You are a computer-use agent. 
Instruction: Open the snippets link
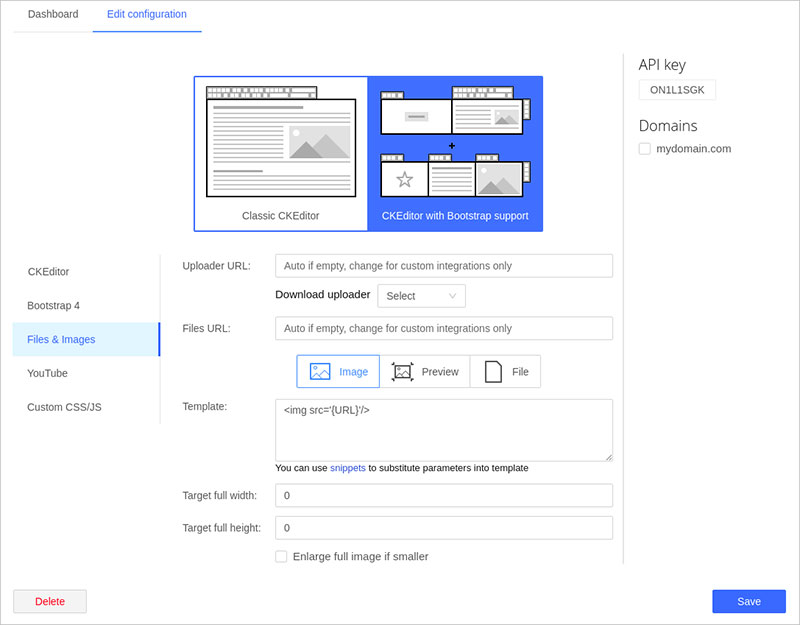348,468
